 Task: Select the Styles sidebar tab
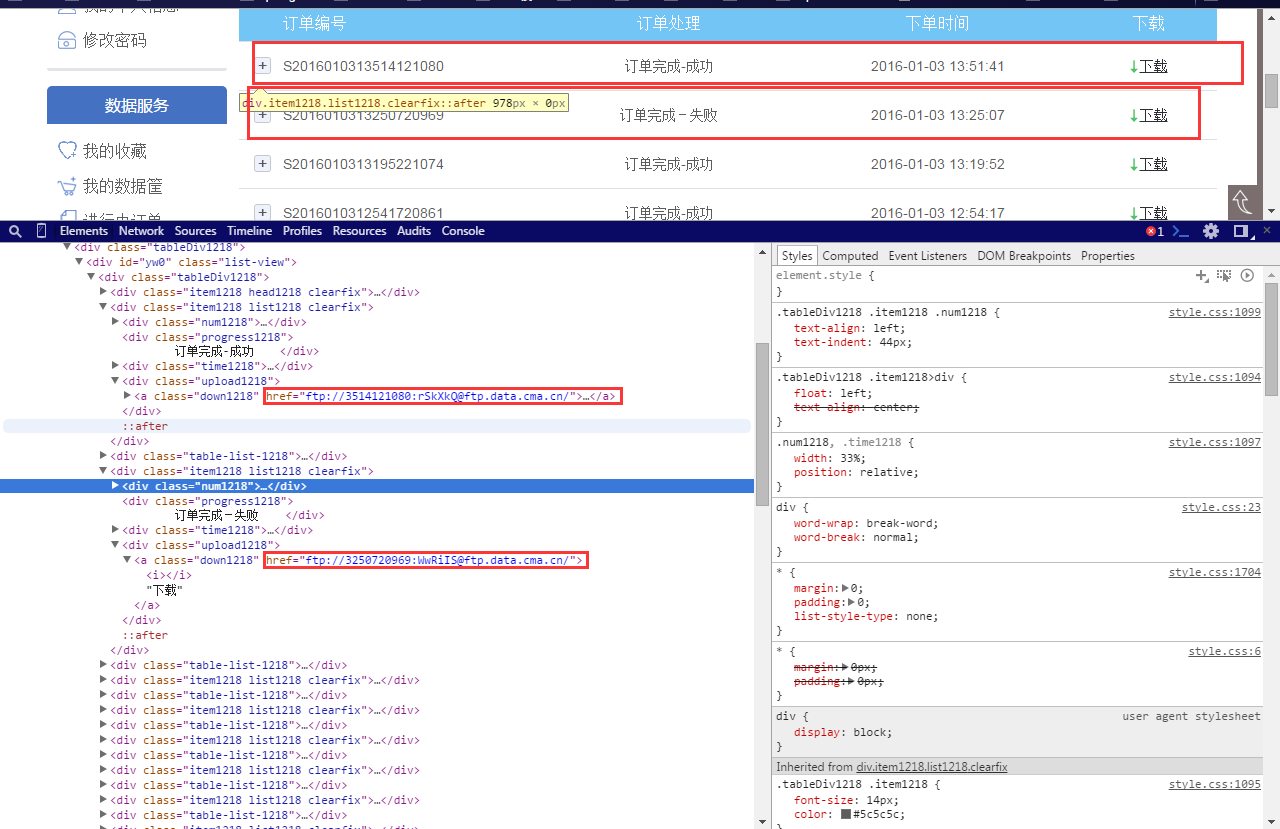(x=797, y=256)
